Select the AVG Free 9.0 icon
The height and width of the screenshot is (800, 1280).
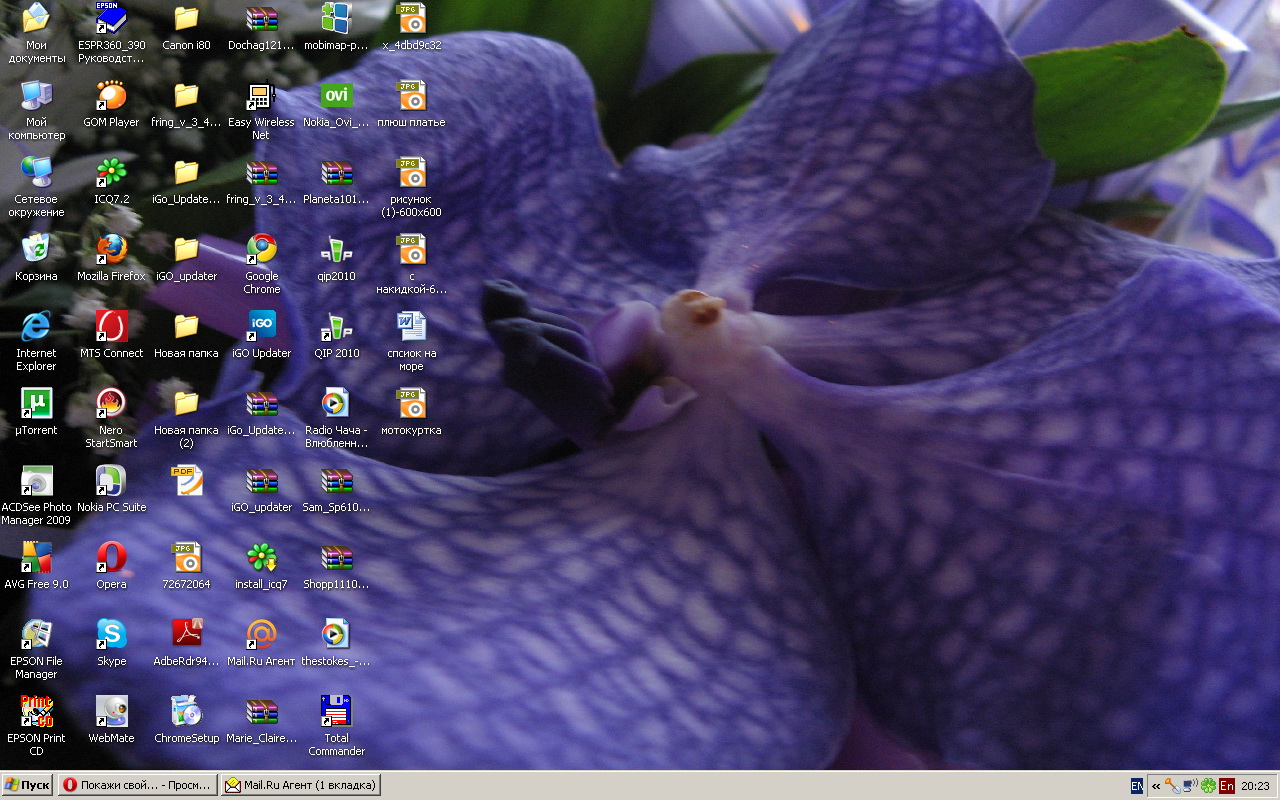[36, 558]
